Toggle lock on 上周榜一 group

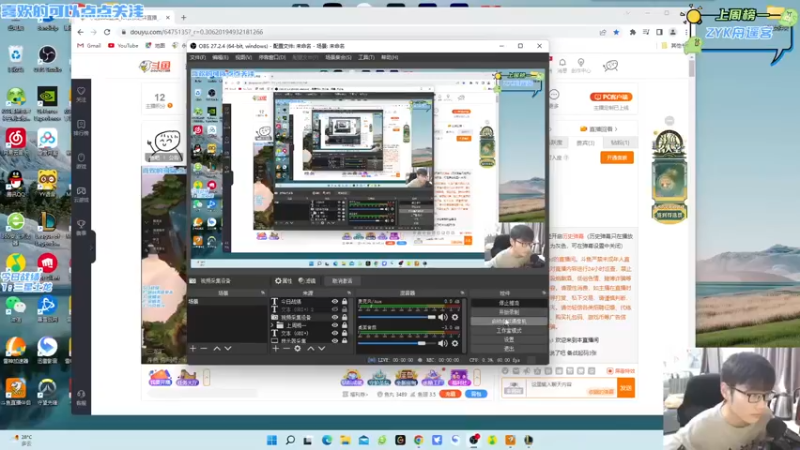[x=344, y=325]
